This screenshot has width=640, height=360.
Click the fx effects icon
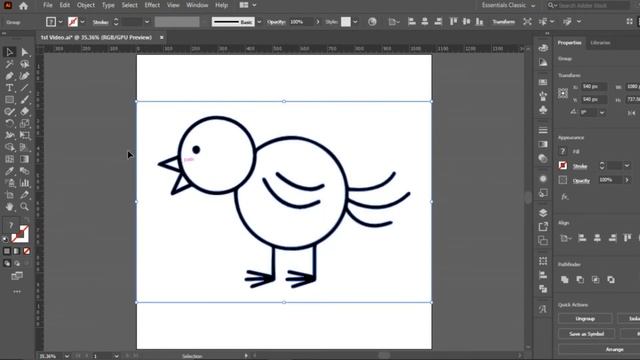(564, 197)
